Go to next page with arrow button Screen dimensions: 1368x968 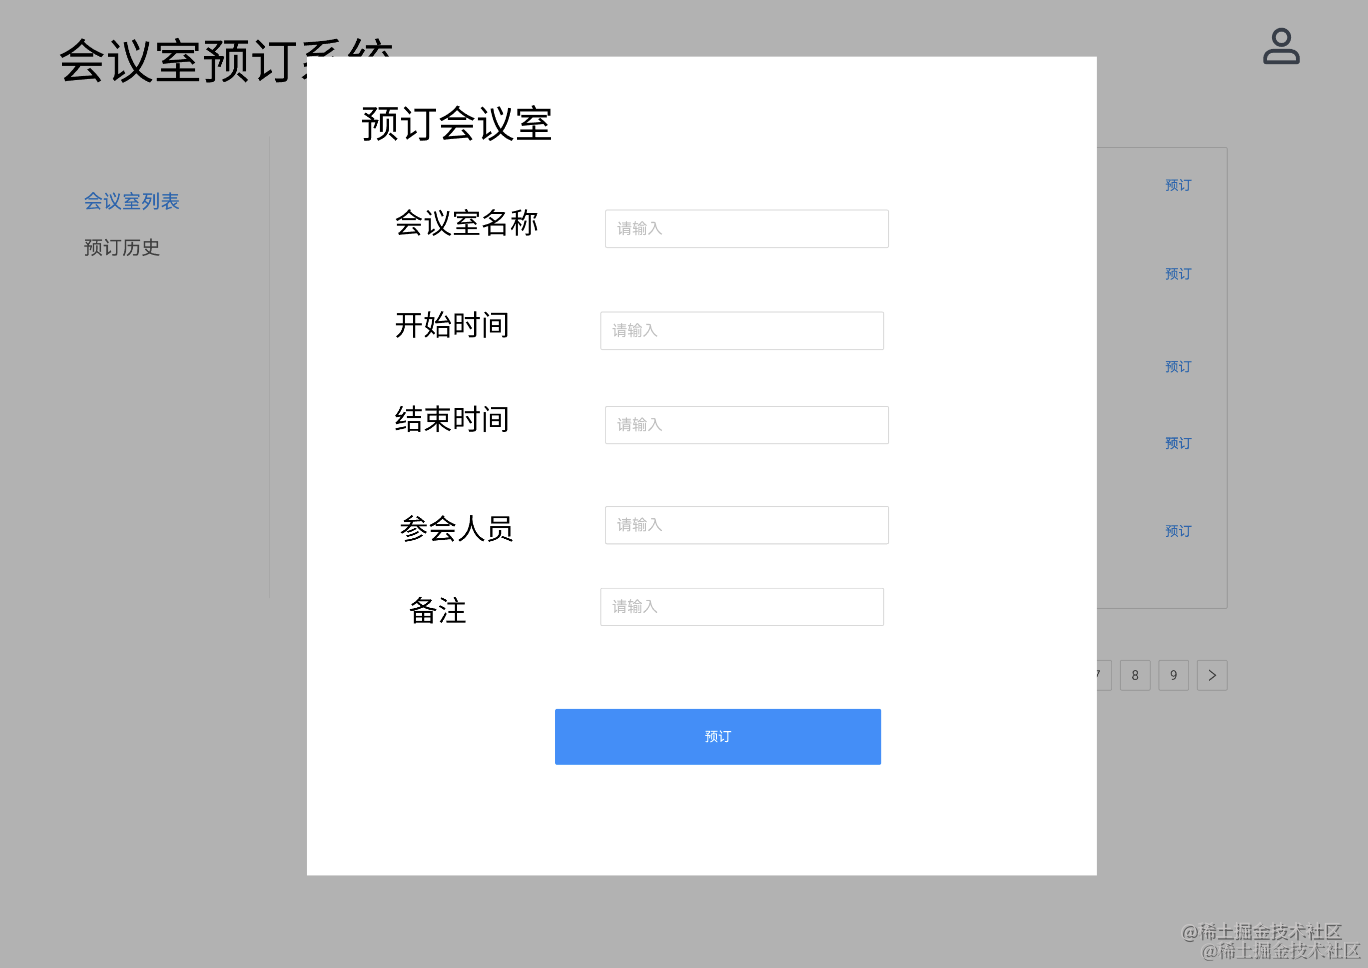1212,675
